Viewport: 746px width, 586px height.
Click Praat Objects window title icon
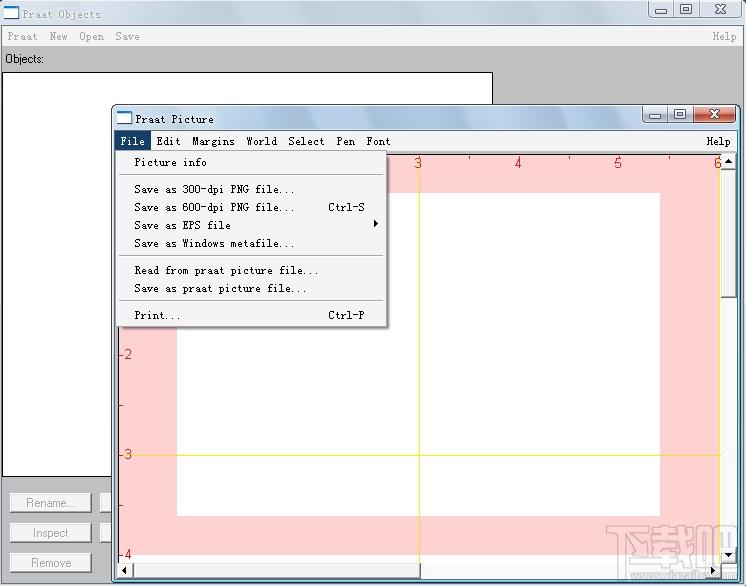[x=11, y=13]
